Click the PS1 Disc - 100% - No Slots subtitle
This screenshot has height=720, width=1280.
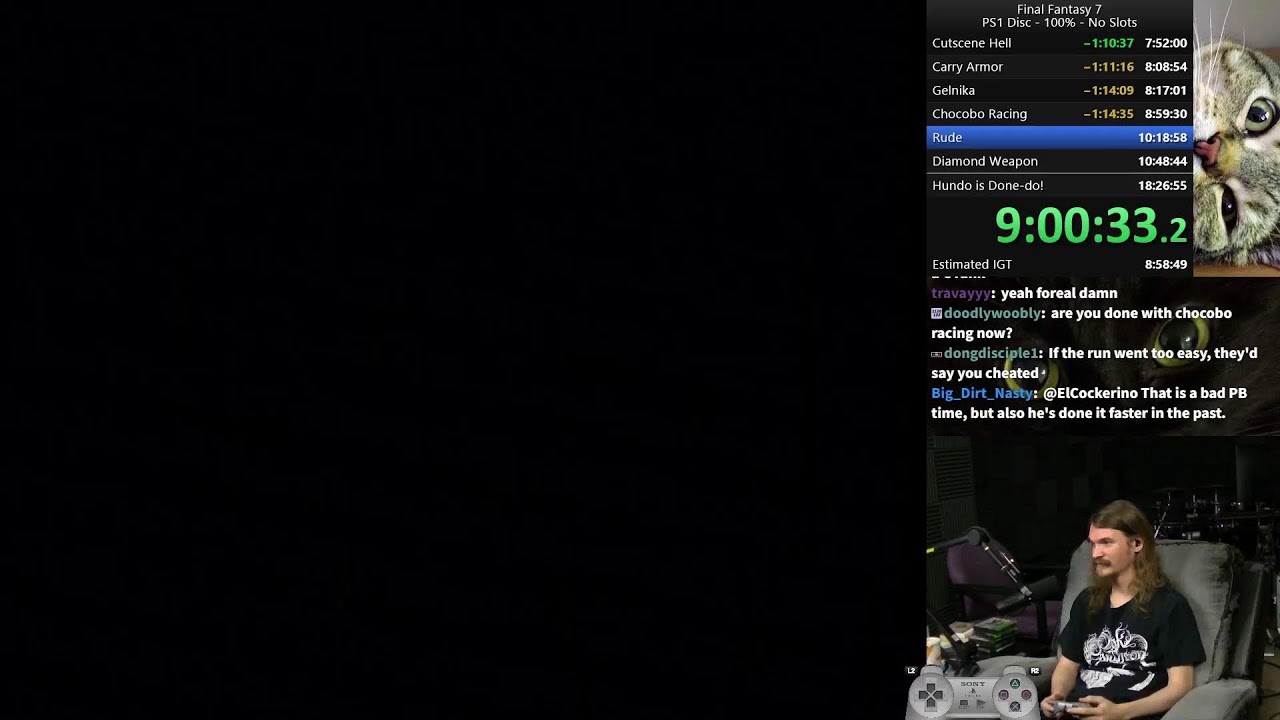pyautogui.click(x=1059, y=22)
